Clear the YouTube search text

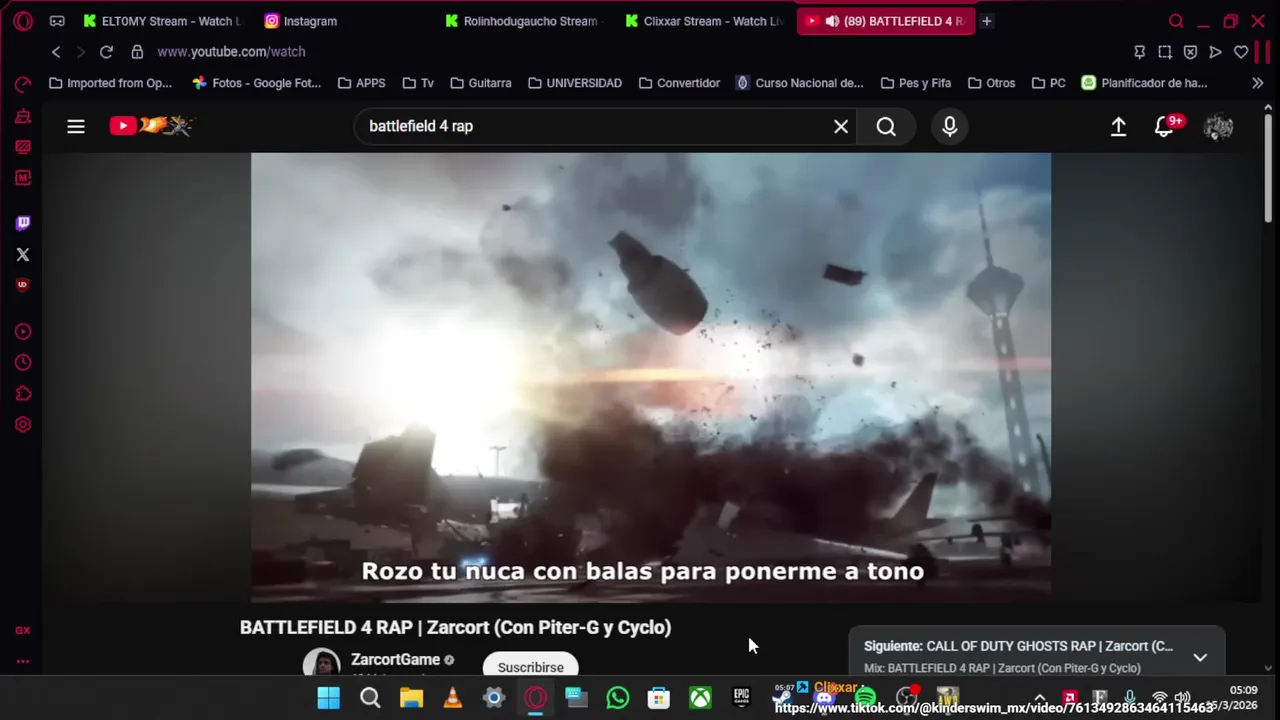tap(841, 126)
